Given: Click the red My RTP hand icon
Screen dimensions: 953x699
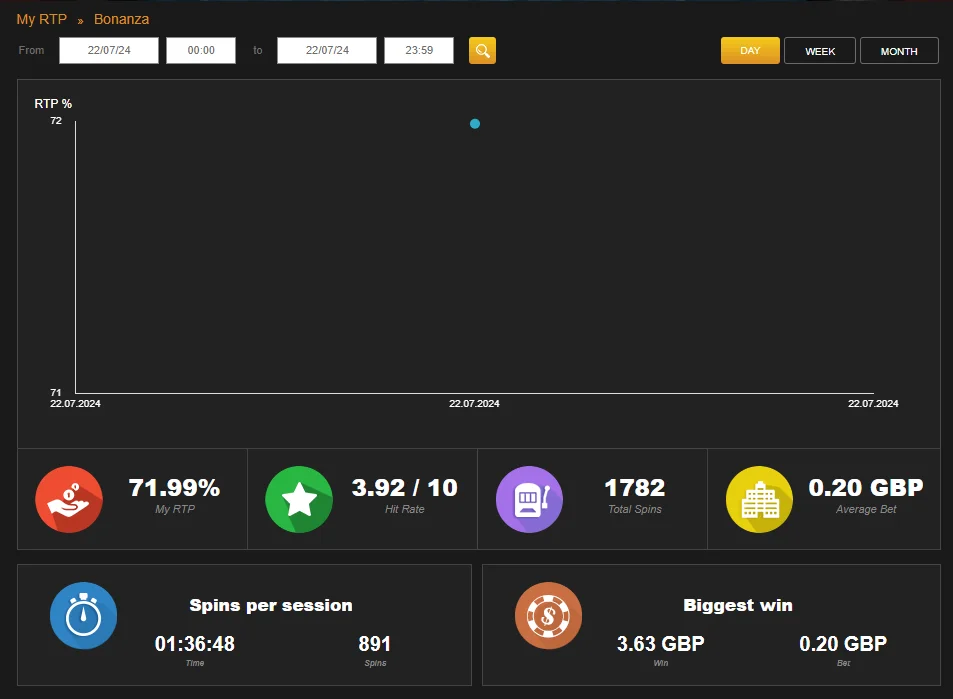Looking at the screenshot, I should pyautogui.click(x=69, y=500).
